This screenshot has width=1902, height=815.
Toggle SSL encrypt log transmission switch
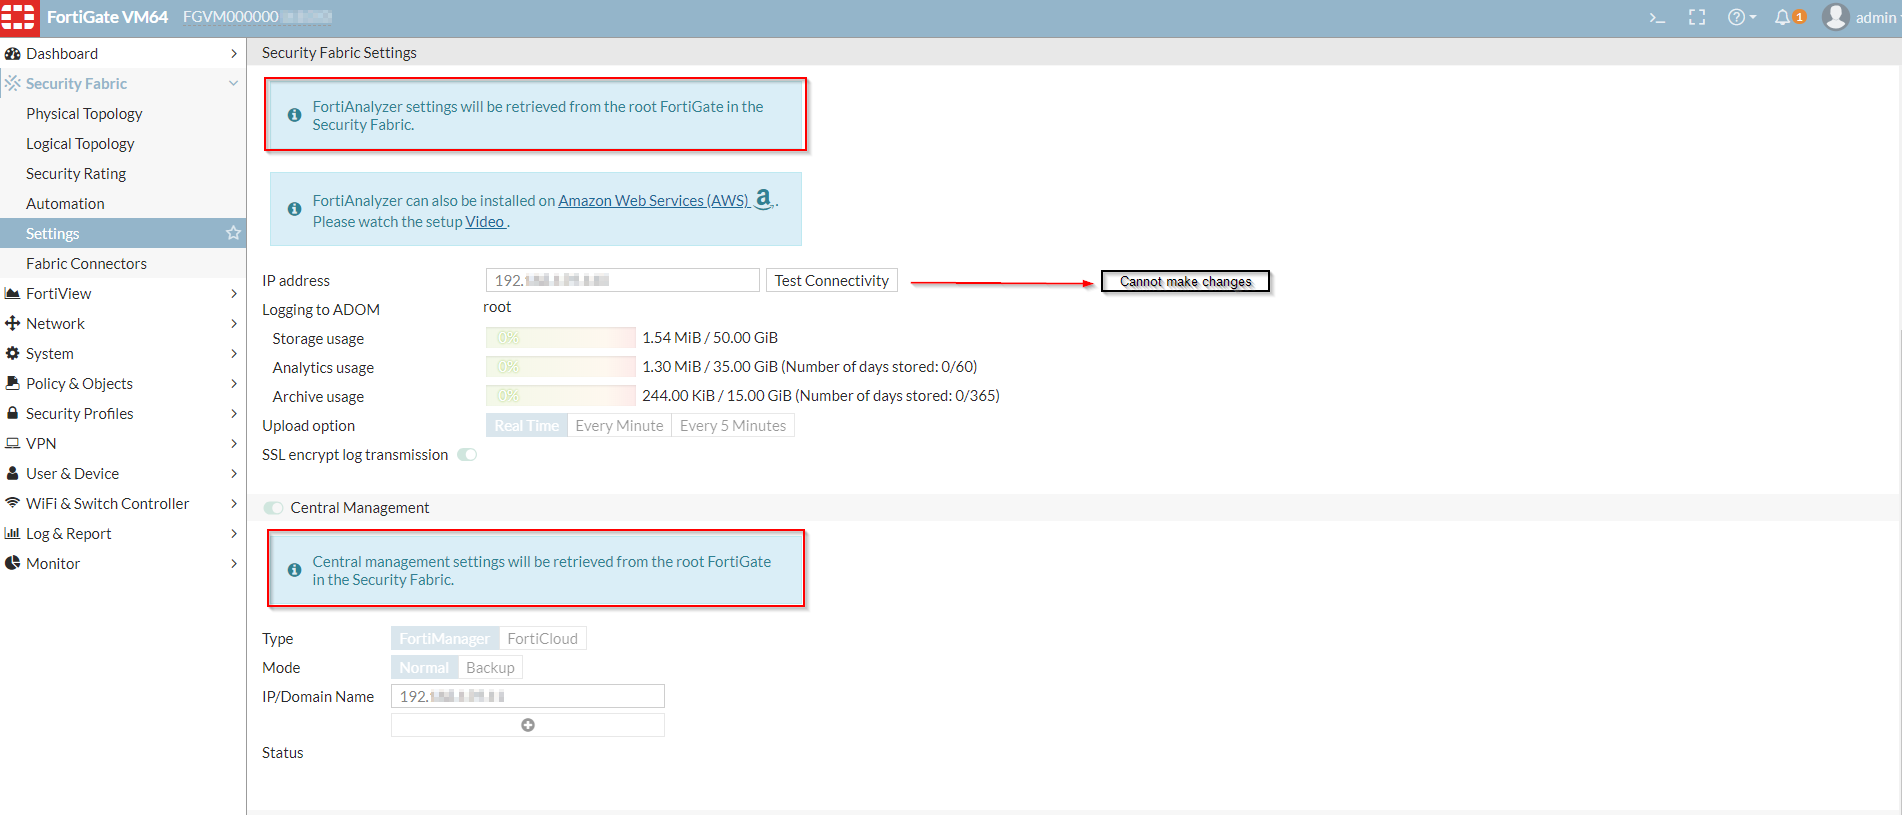click(467, 455)
